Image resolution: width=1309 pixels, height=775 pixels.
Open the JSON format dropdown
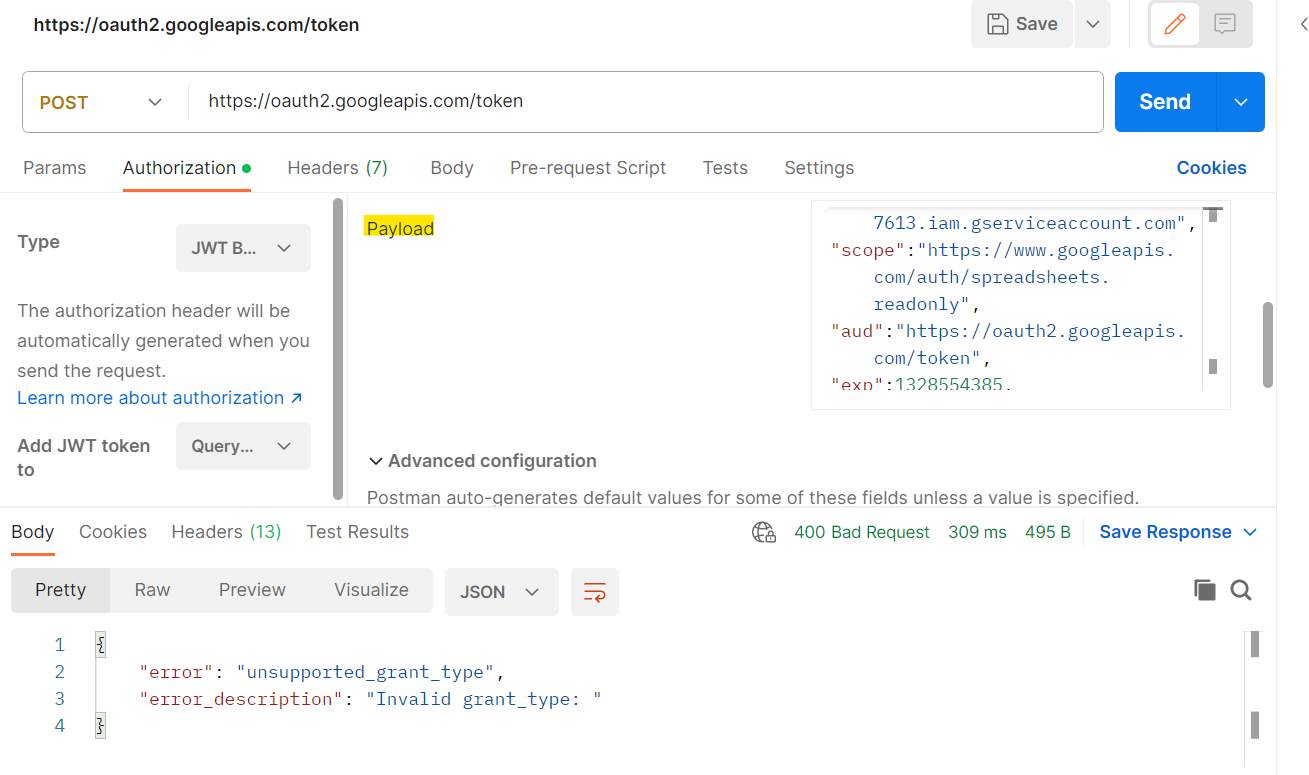coord(501,592)
